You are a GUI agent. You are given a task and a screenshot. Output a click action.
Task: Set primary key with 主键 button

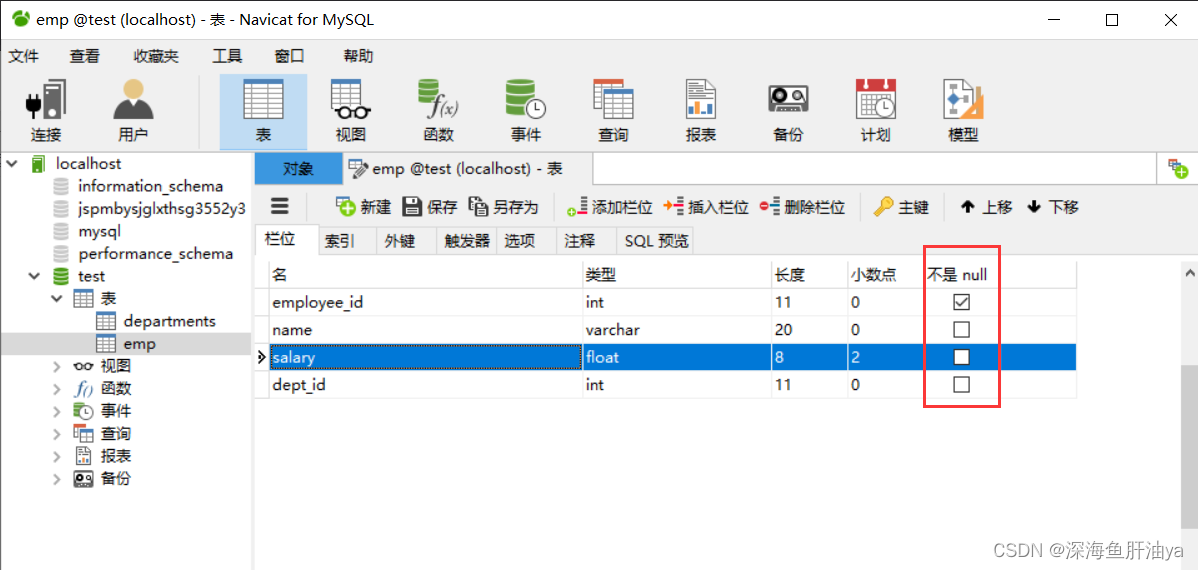tap(902, 206)
